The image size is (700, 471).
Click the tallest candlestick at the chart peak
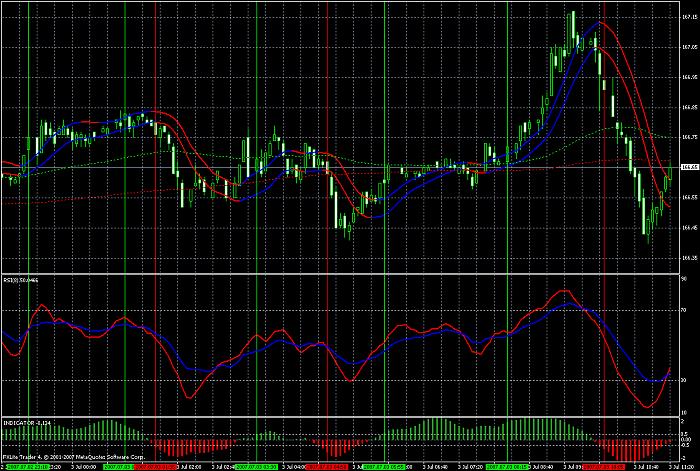573,29
